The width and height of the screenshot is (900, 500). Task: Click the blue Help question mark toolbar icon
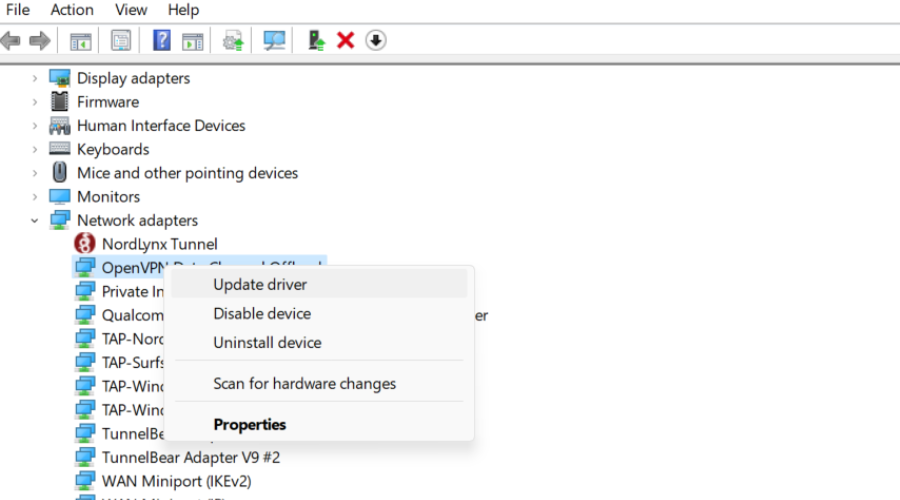click(x=162, y=40)
